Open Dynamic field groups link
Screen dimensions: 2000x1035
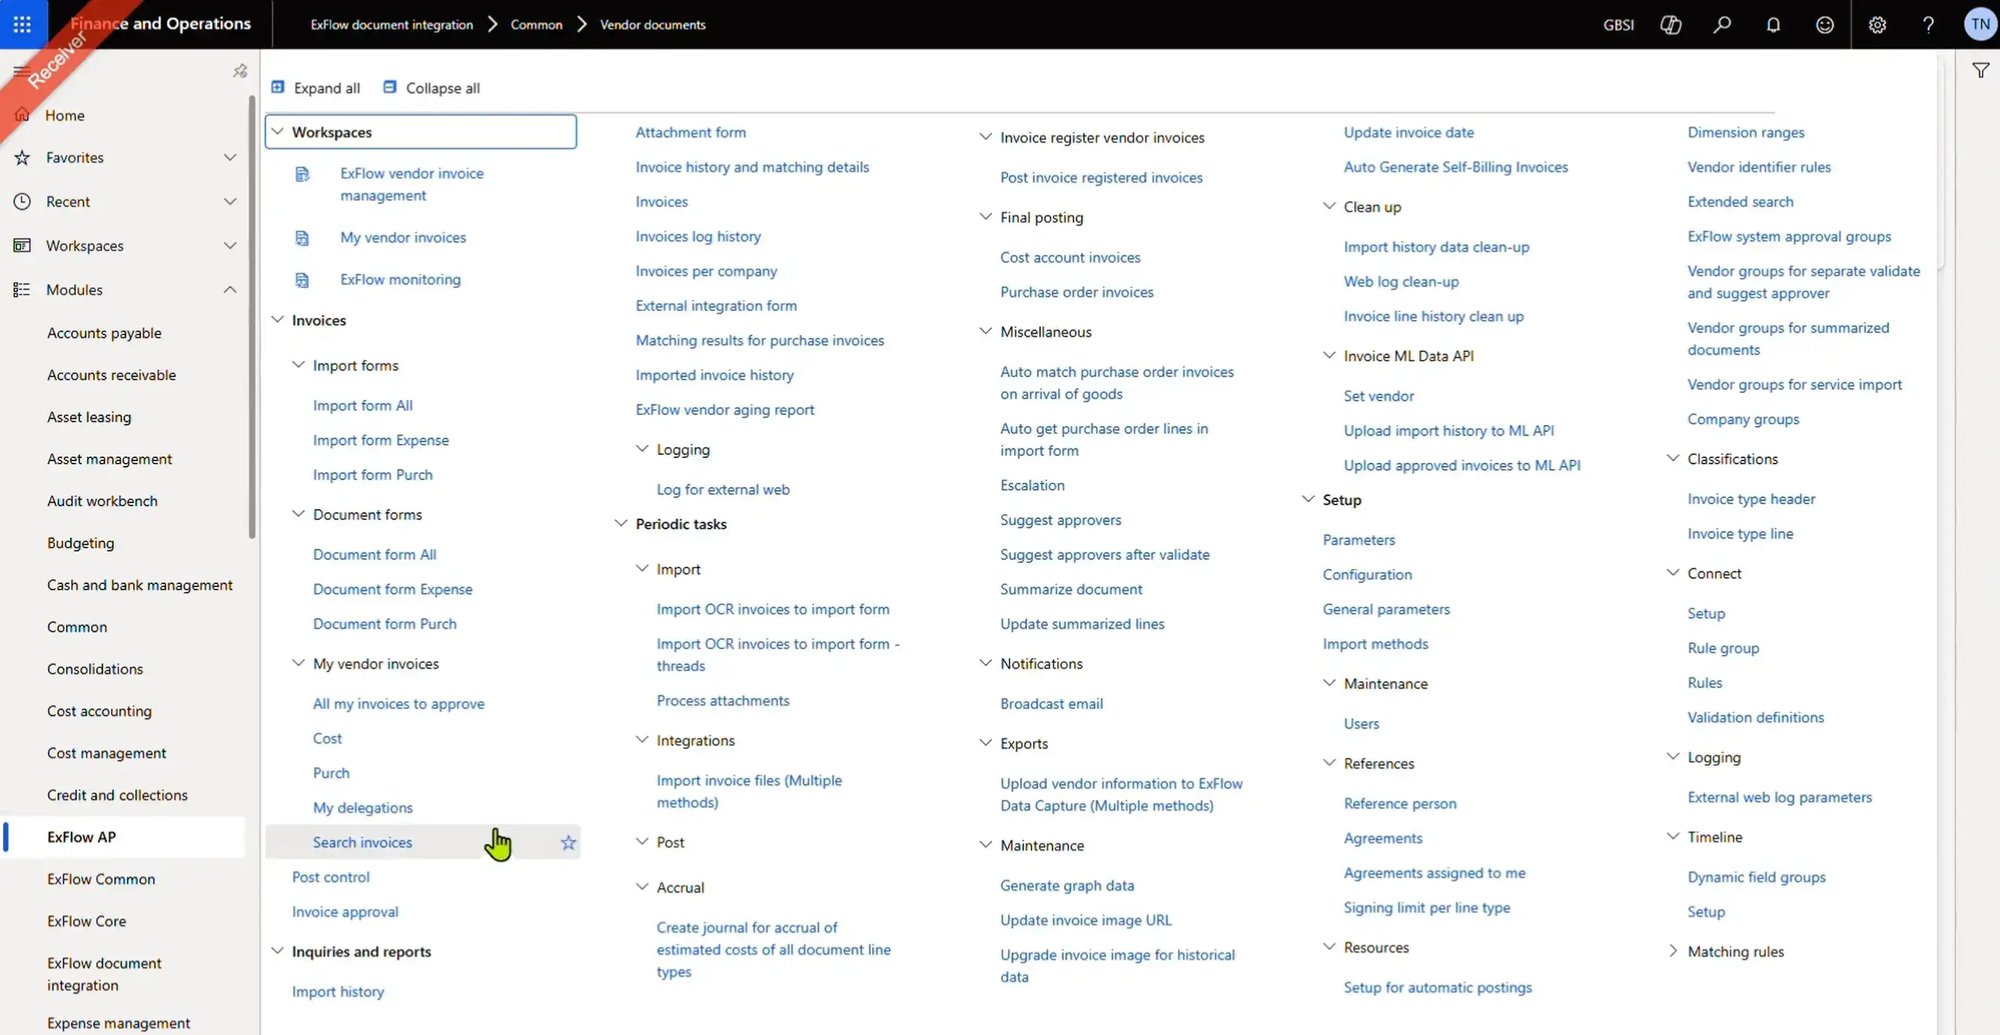(x=1756, y=877)
